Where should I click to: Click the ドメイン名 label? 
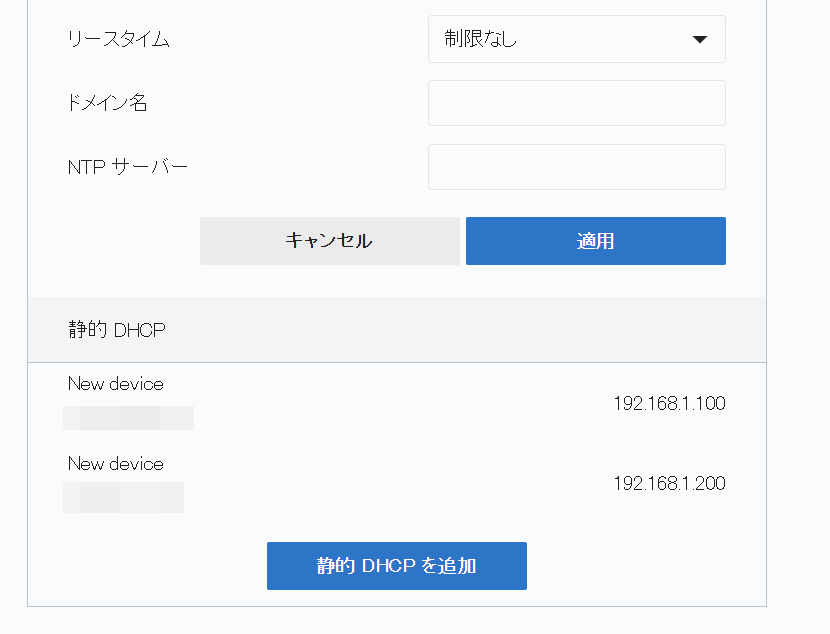tap(108, 103)
